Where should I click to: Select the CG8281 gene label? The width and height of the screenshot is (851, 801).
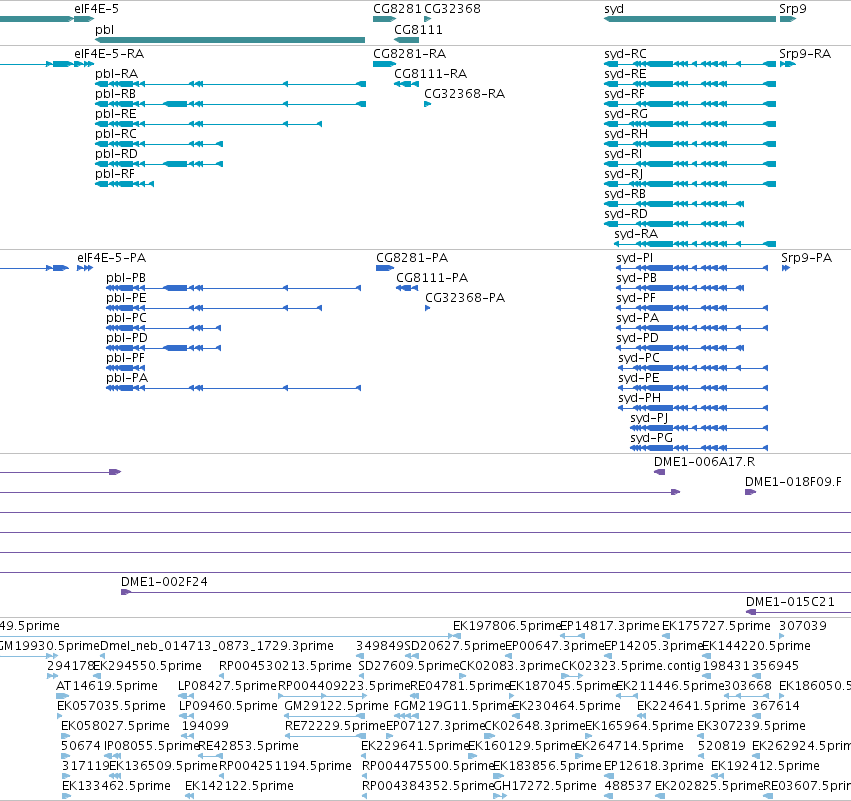397,9
